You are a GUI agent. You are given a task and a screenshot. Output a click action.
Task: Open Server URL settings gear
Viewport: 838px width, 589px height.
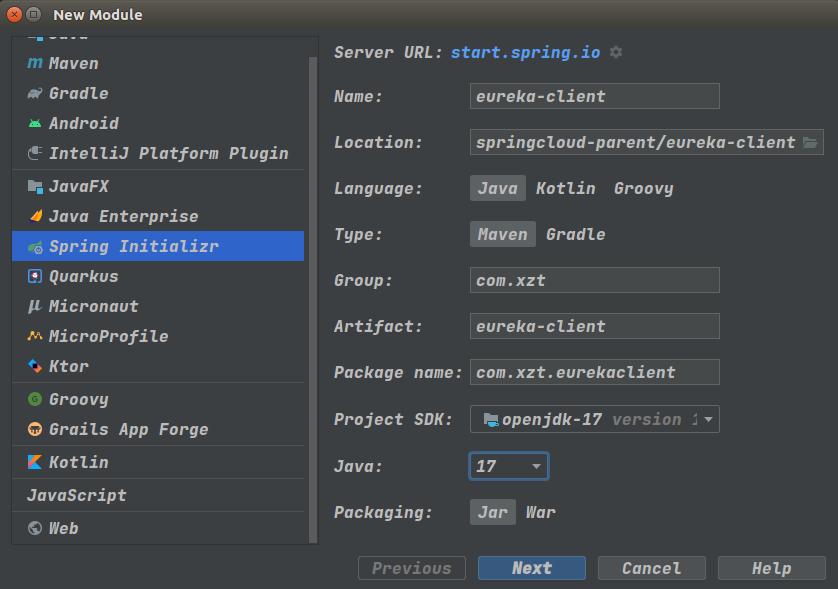pos(616,52)
